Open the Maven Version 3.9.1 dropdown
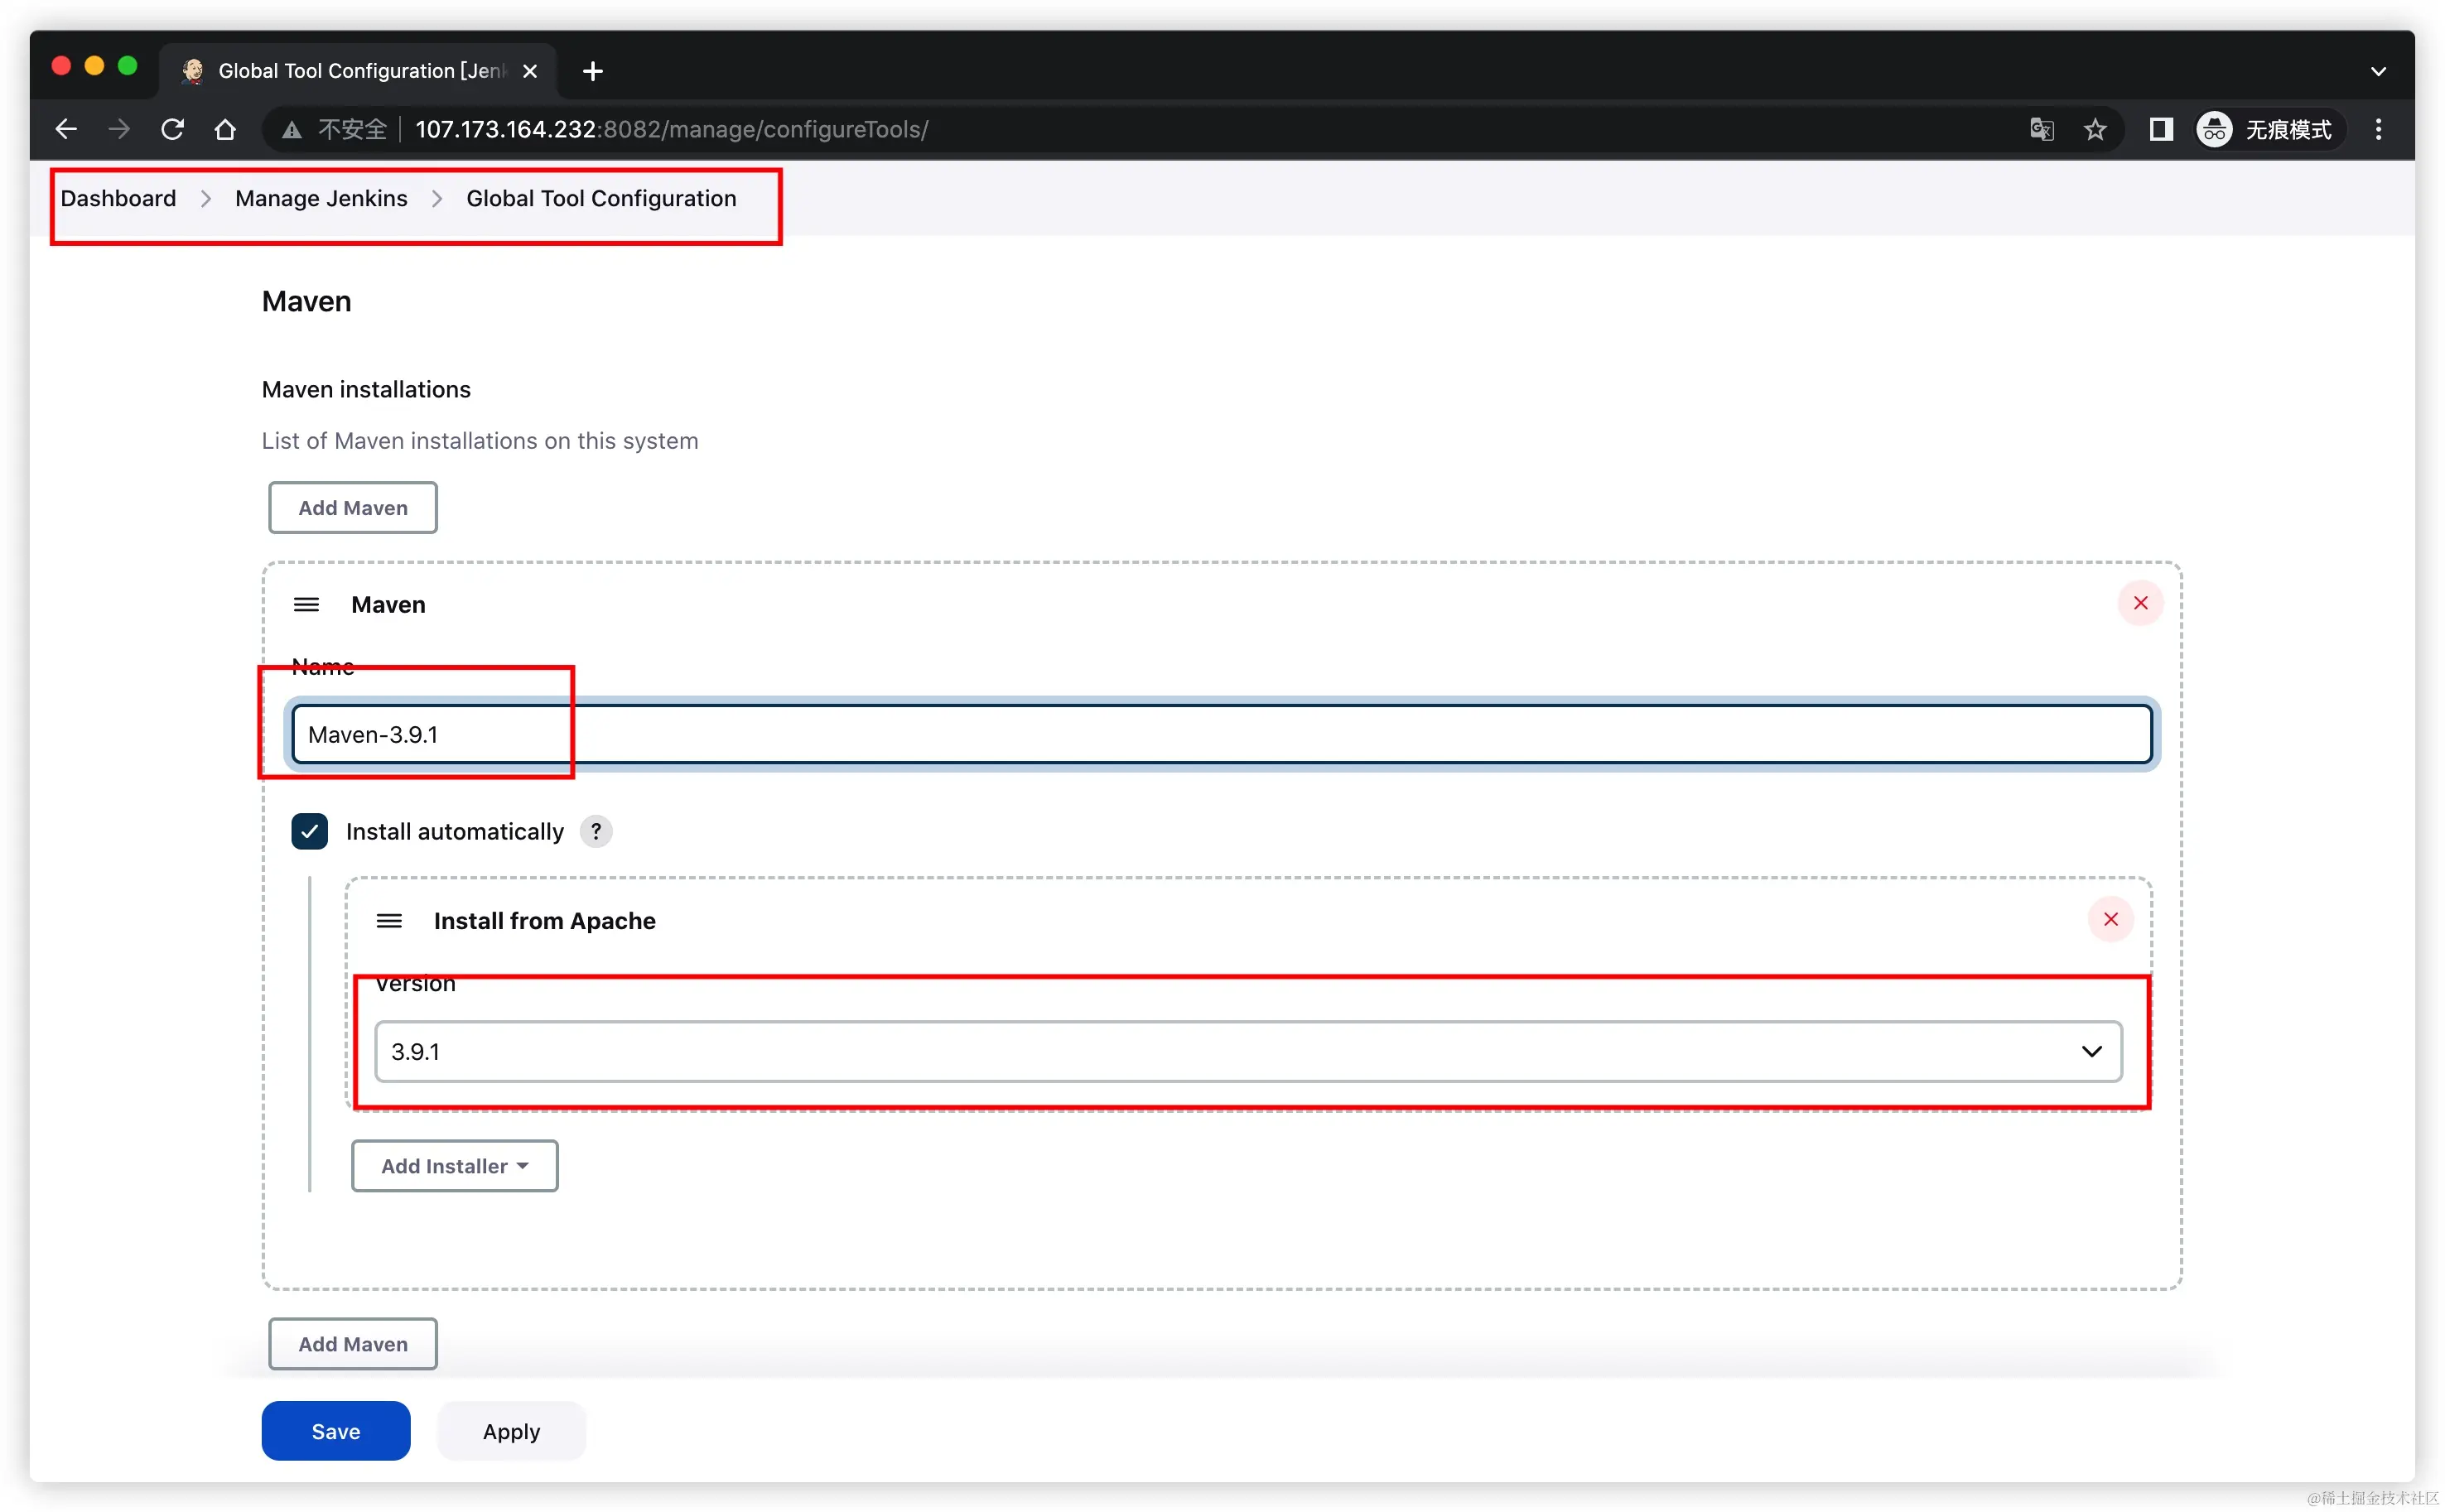 point(1248,1051)
